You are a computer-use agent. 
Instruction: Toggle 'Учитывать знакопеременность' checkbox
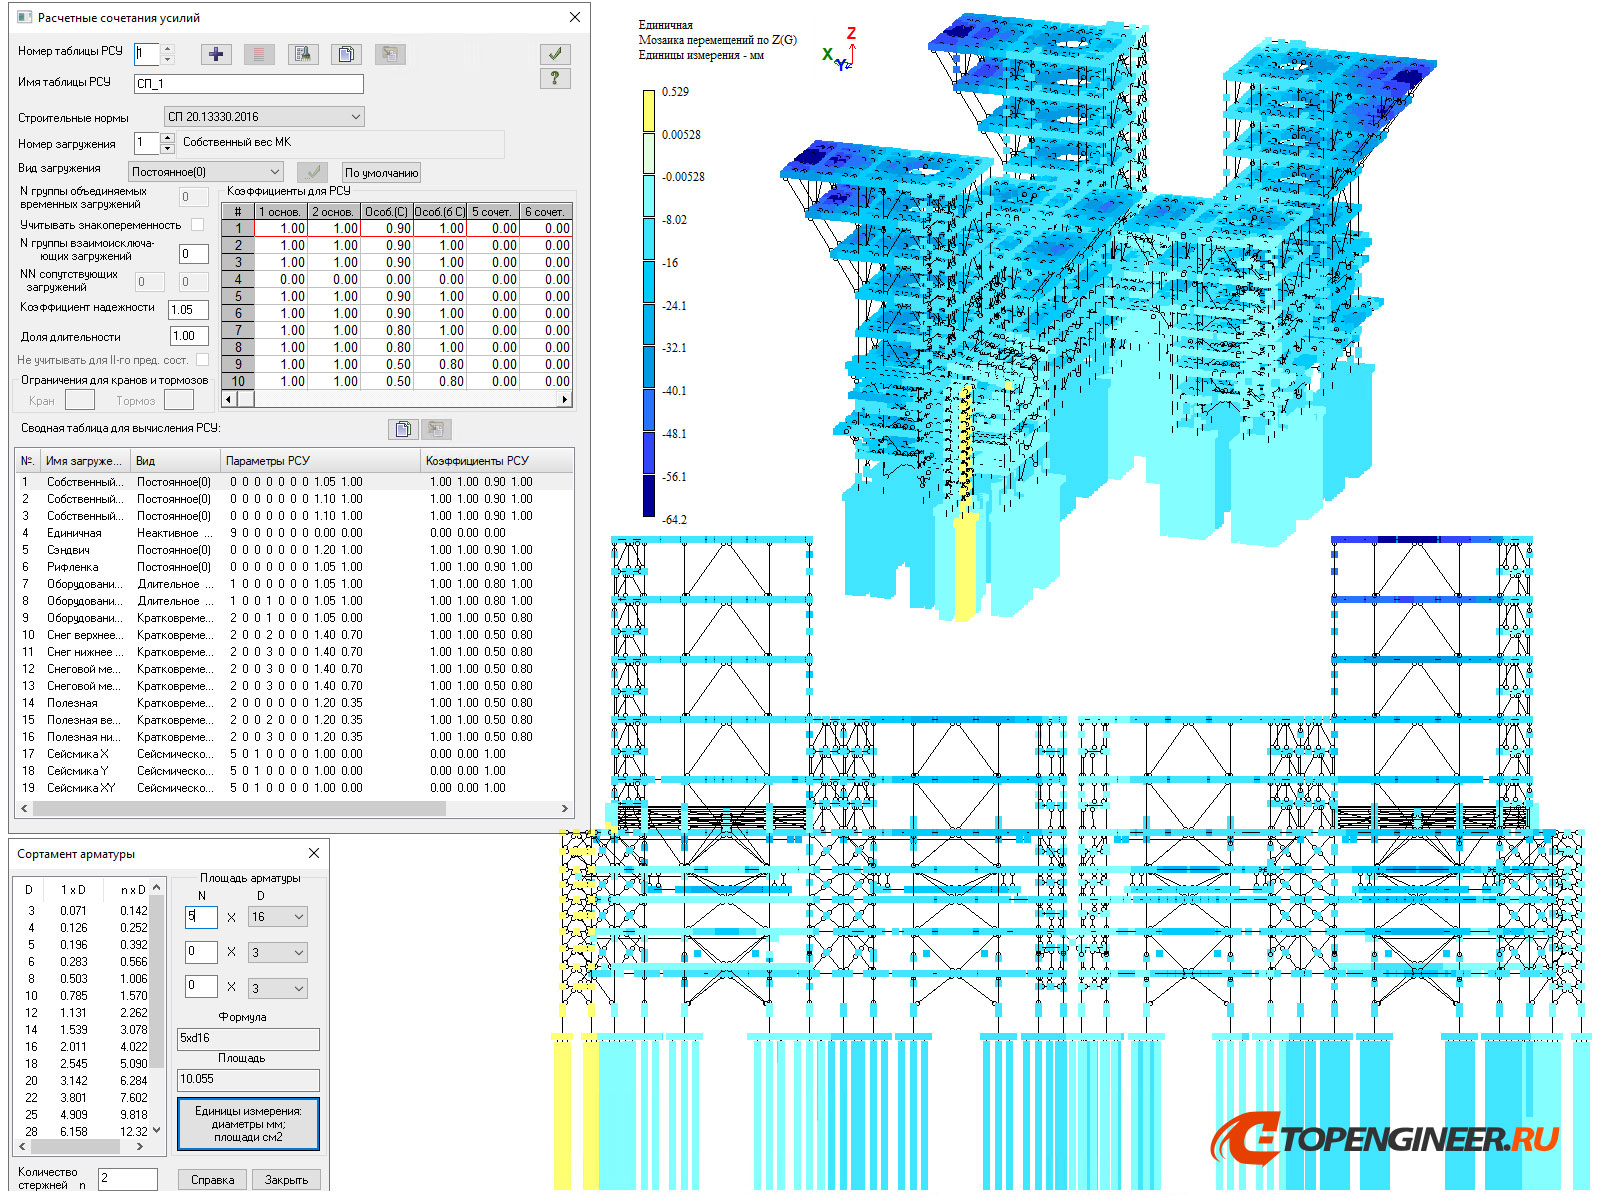[198, 225]
